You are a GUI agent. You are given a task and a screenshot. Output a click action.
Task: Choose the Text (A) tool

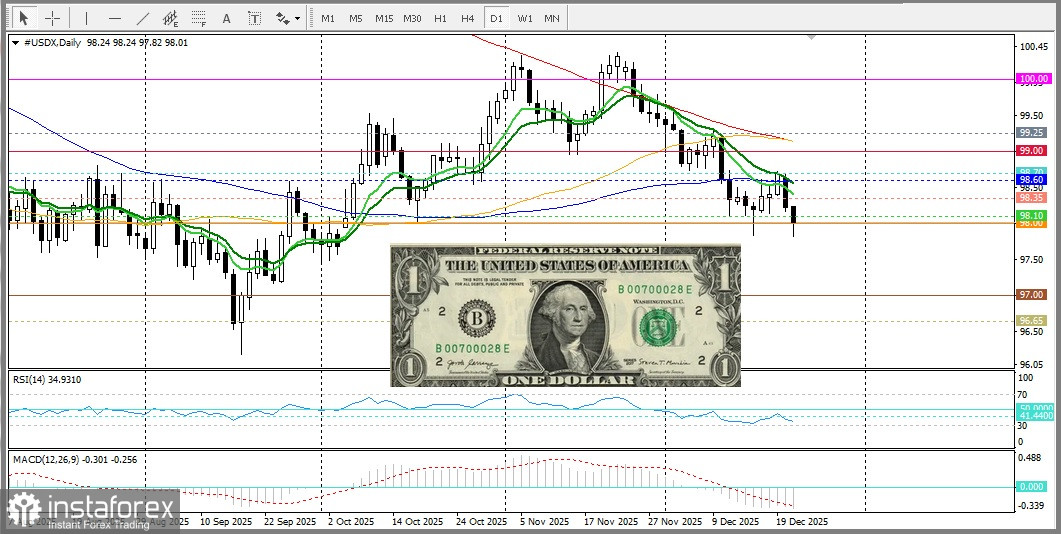(x=226, y=18)
